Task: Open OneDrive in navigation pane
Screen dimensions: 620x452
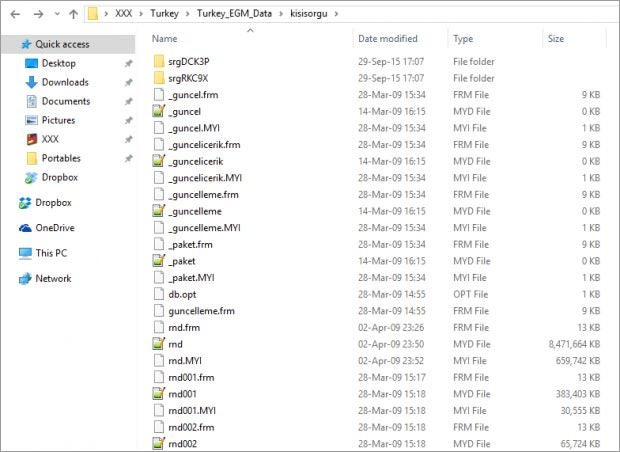Action: point(54,227)
